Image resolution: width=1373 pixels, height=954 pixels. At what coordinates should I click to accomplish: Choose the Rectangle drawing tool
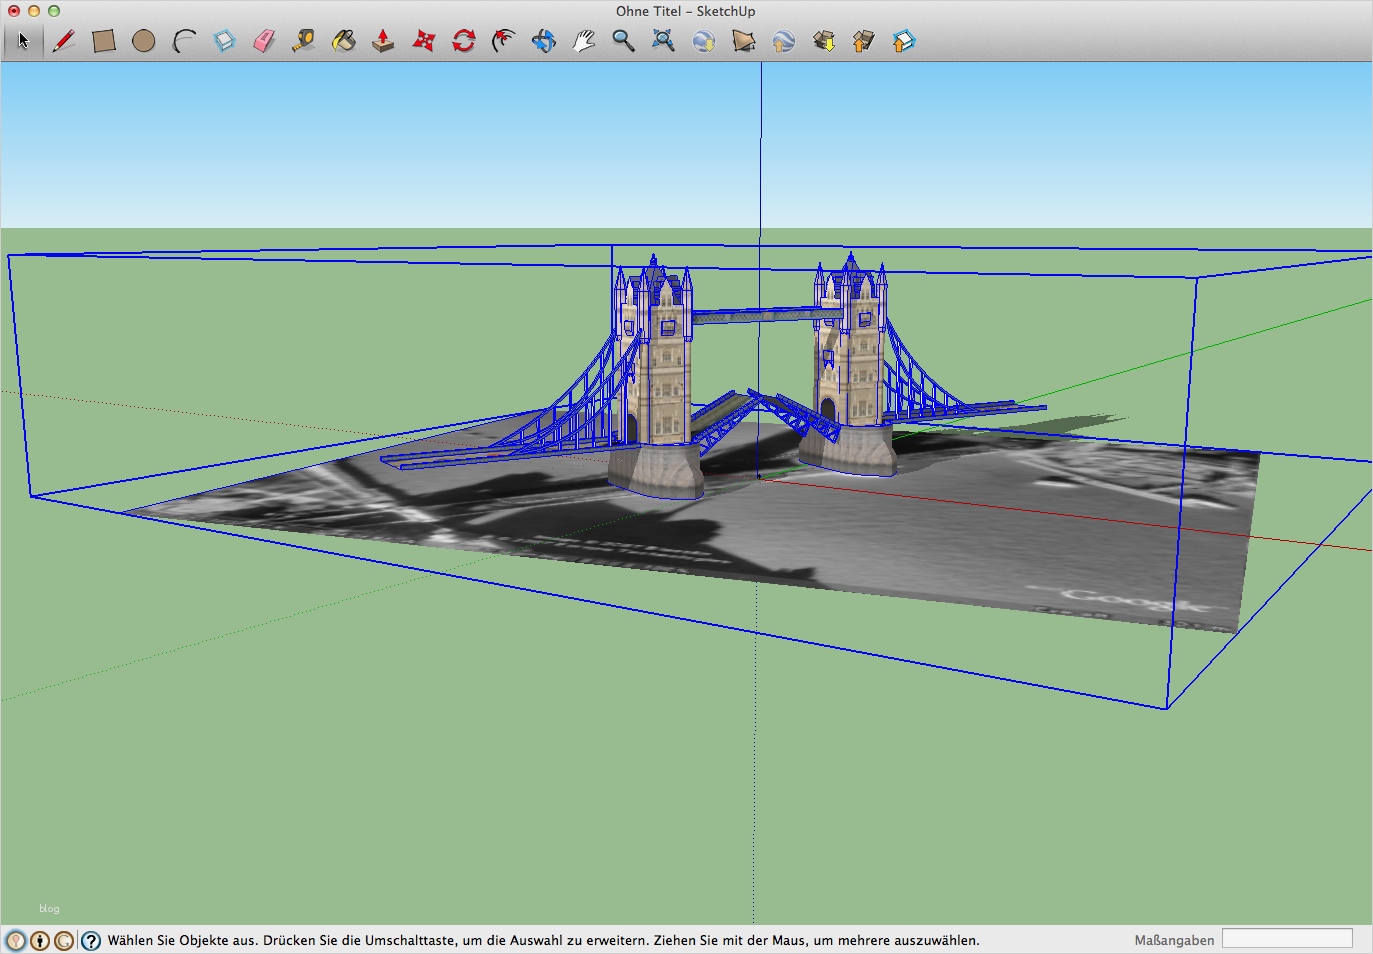coord(104,41)
